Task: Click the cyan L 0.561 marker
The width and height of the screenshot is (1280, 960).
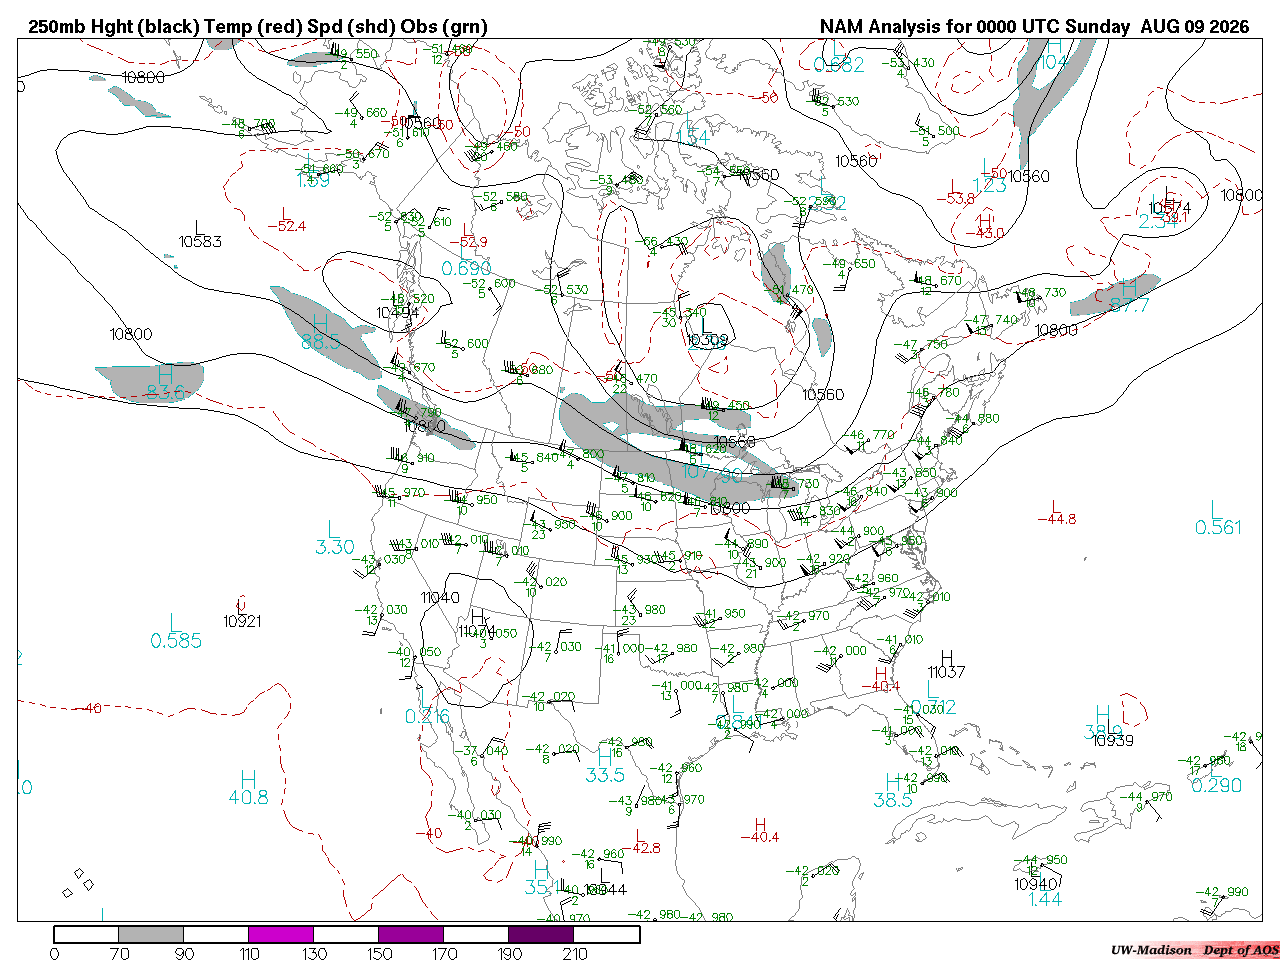Action: (1217, 518)
